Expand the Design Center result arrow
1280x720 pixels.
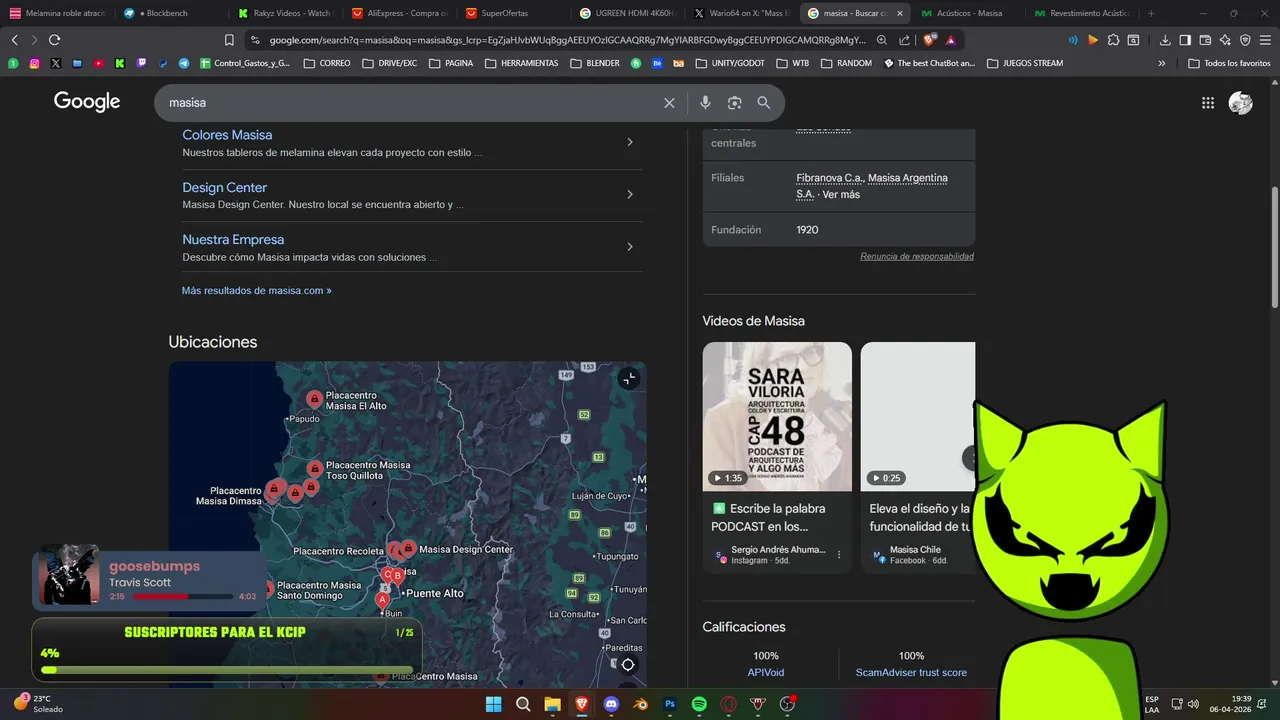[629, 194]
